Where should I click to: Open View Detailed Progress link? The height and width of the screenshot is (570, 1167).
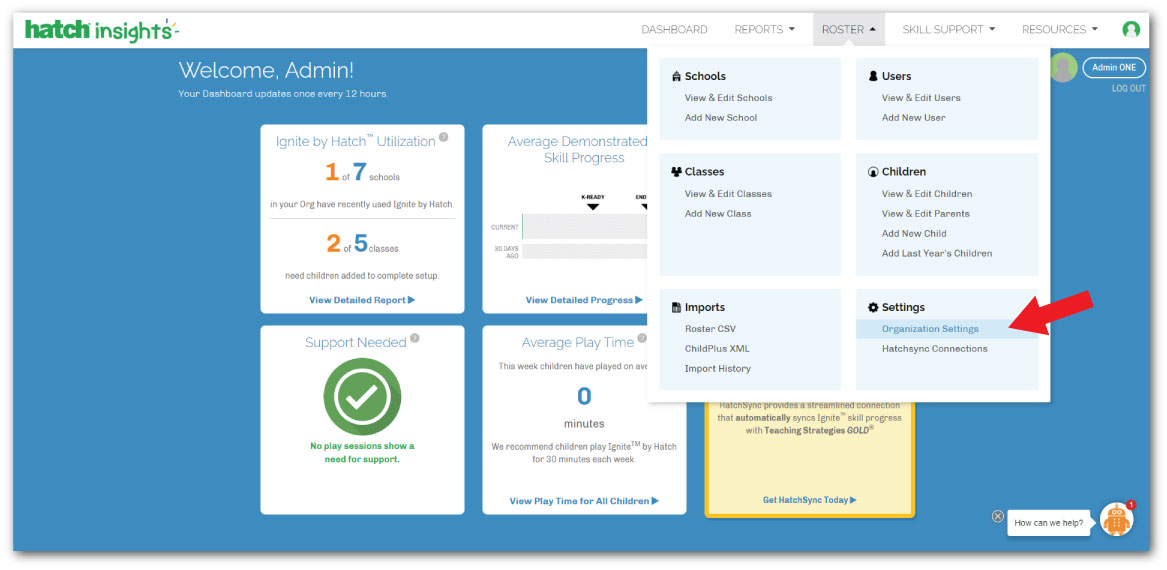pos(584,300)
